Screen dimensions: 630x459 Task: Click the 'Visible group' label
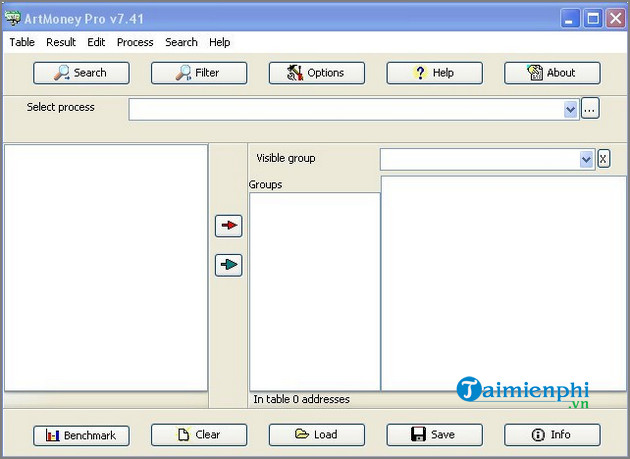286,158
